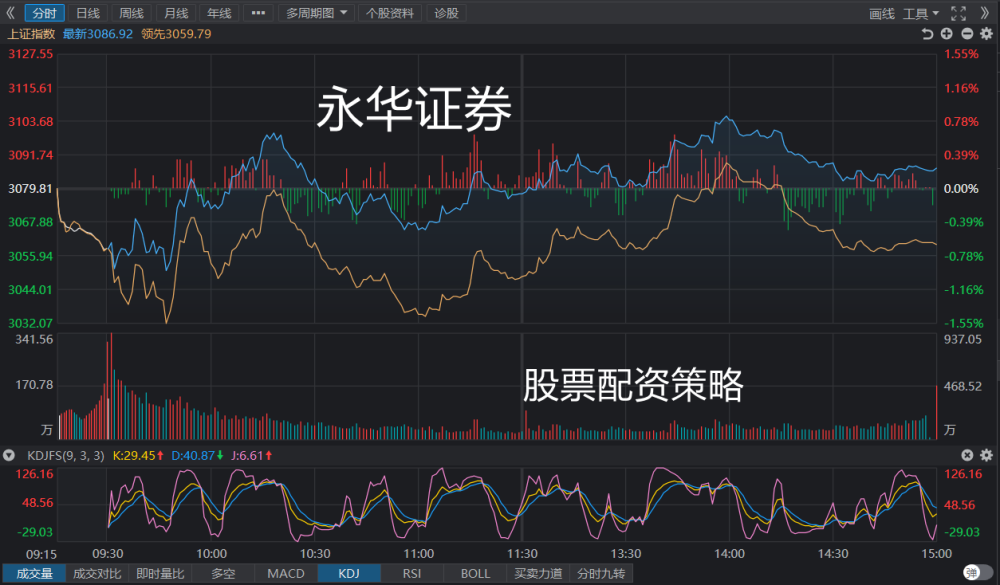Screen dimensions: 1000x585
Task: Click the KDJFS(9, 3, 3) indicator label
Action: tap(66, 455)
